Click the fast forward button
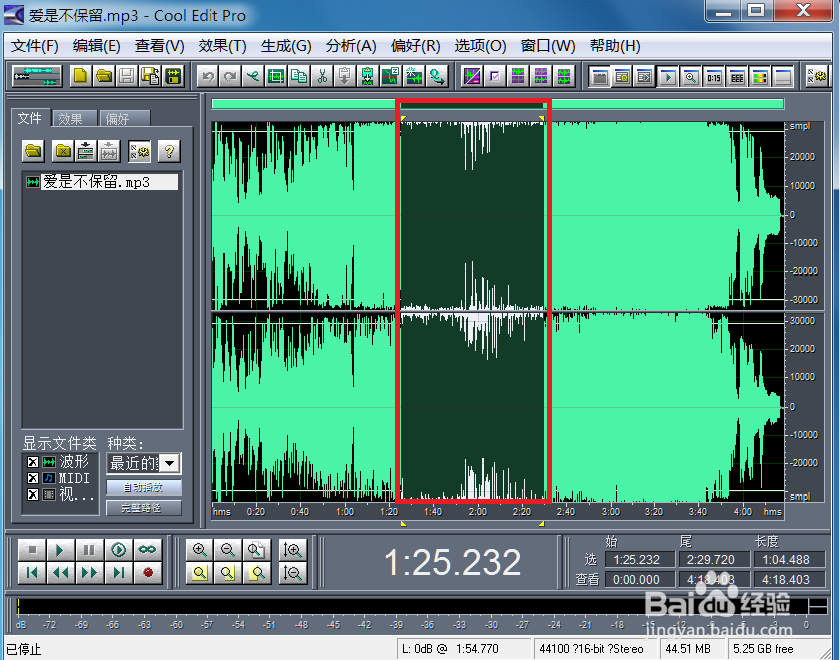This screenshot has height=660, width=840. click(89, 573)
